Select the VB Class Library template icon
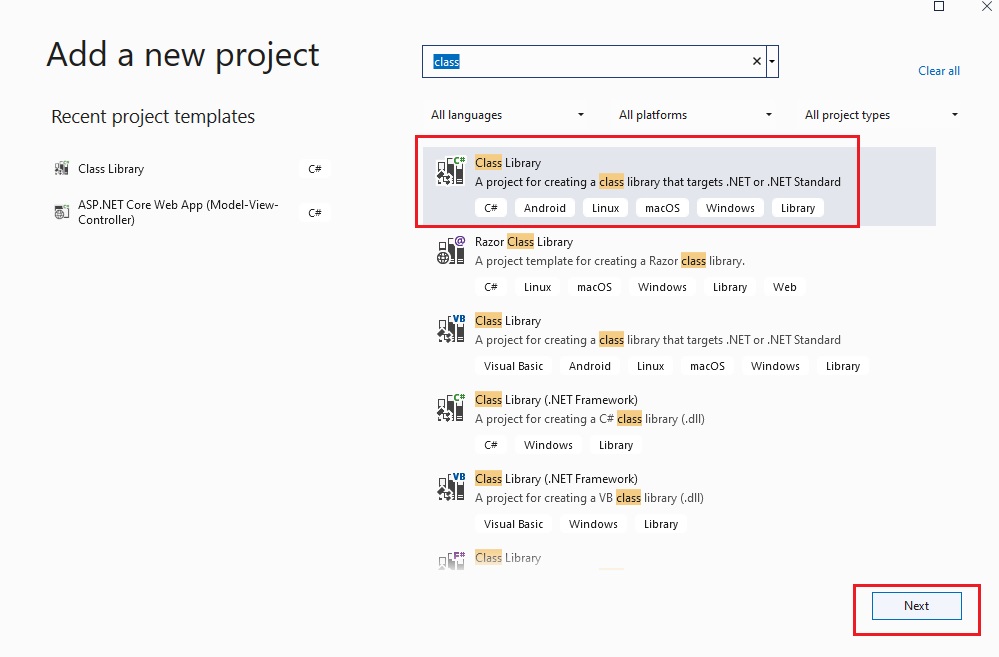999x657 pixels. pyautogui.click(x=450, y=329)
